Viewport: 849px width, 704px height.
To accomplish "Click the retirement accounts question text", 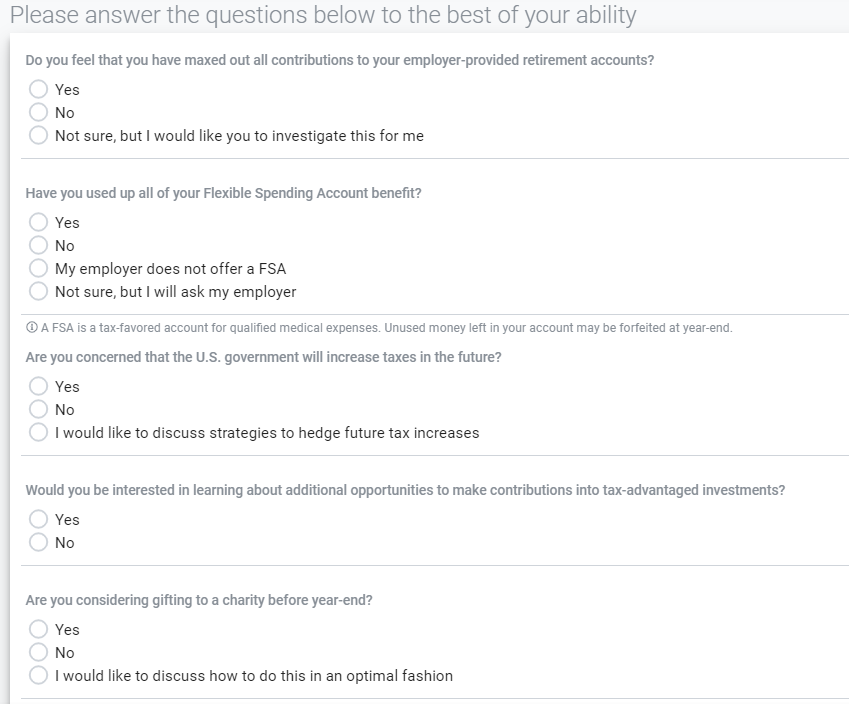I will tap(339, 60).
